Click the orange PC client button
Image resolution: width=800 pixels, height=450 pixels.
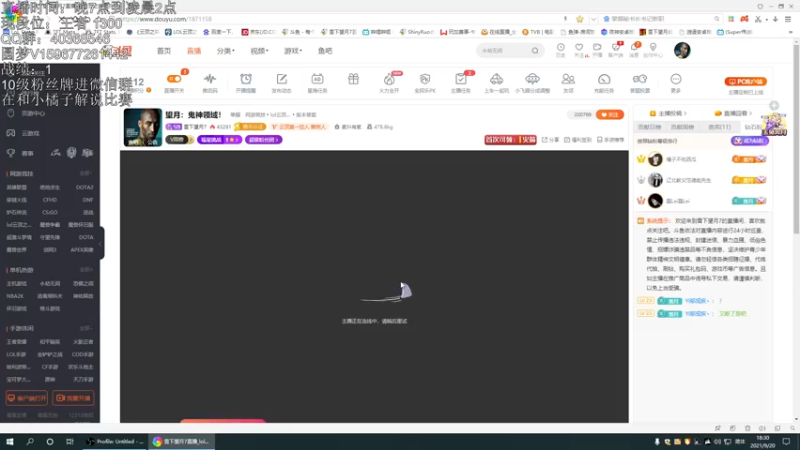tap(745, 82)
